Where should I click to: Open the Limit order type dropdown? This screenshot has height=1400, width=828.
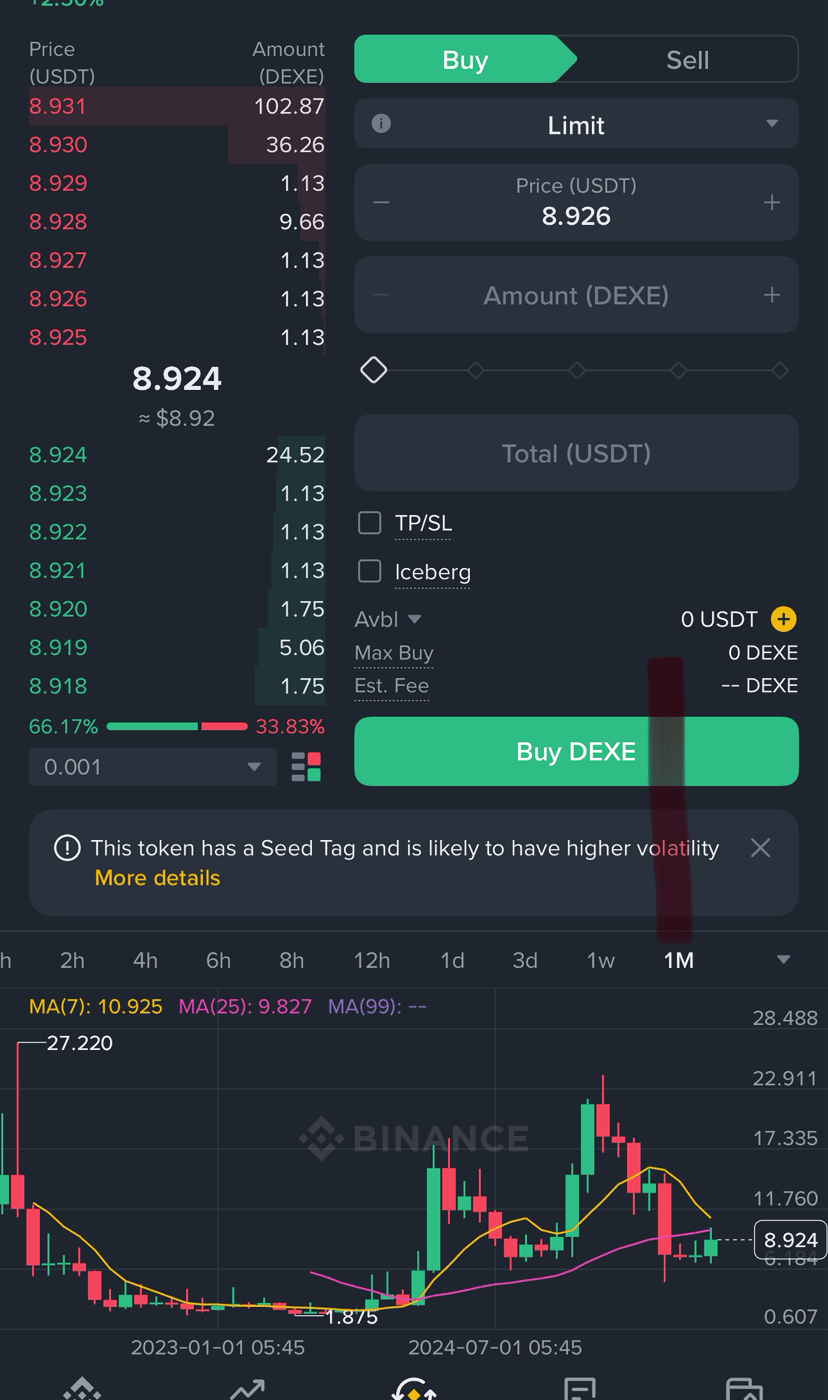(576, 125)
